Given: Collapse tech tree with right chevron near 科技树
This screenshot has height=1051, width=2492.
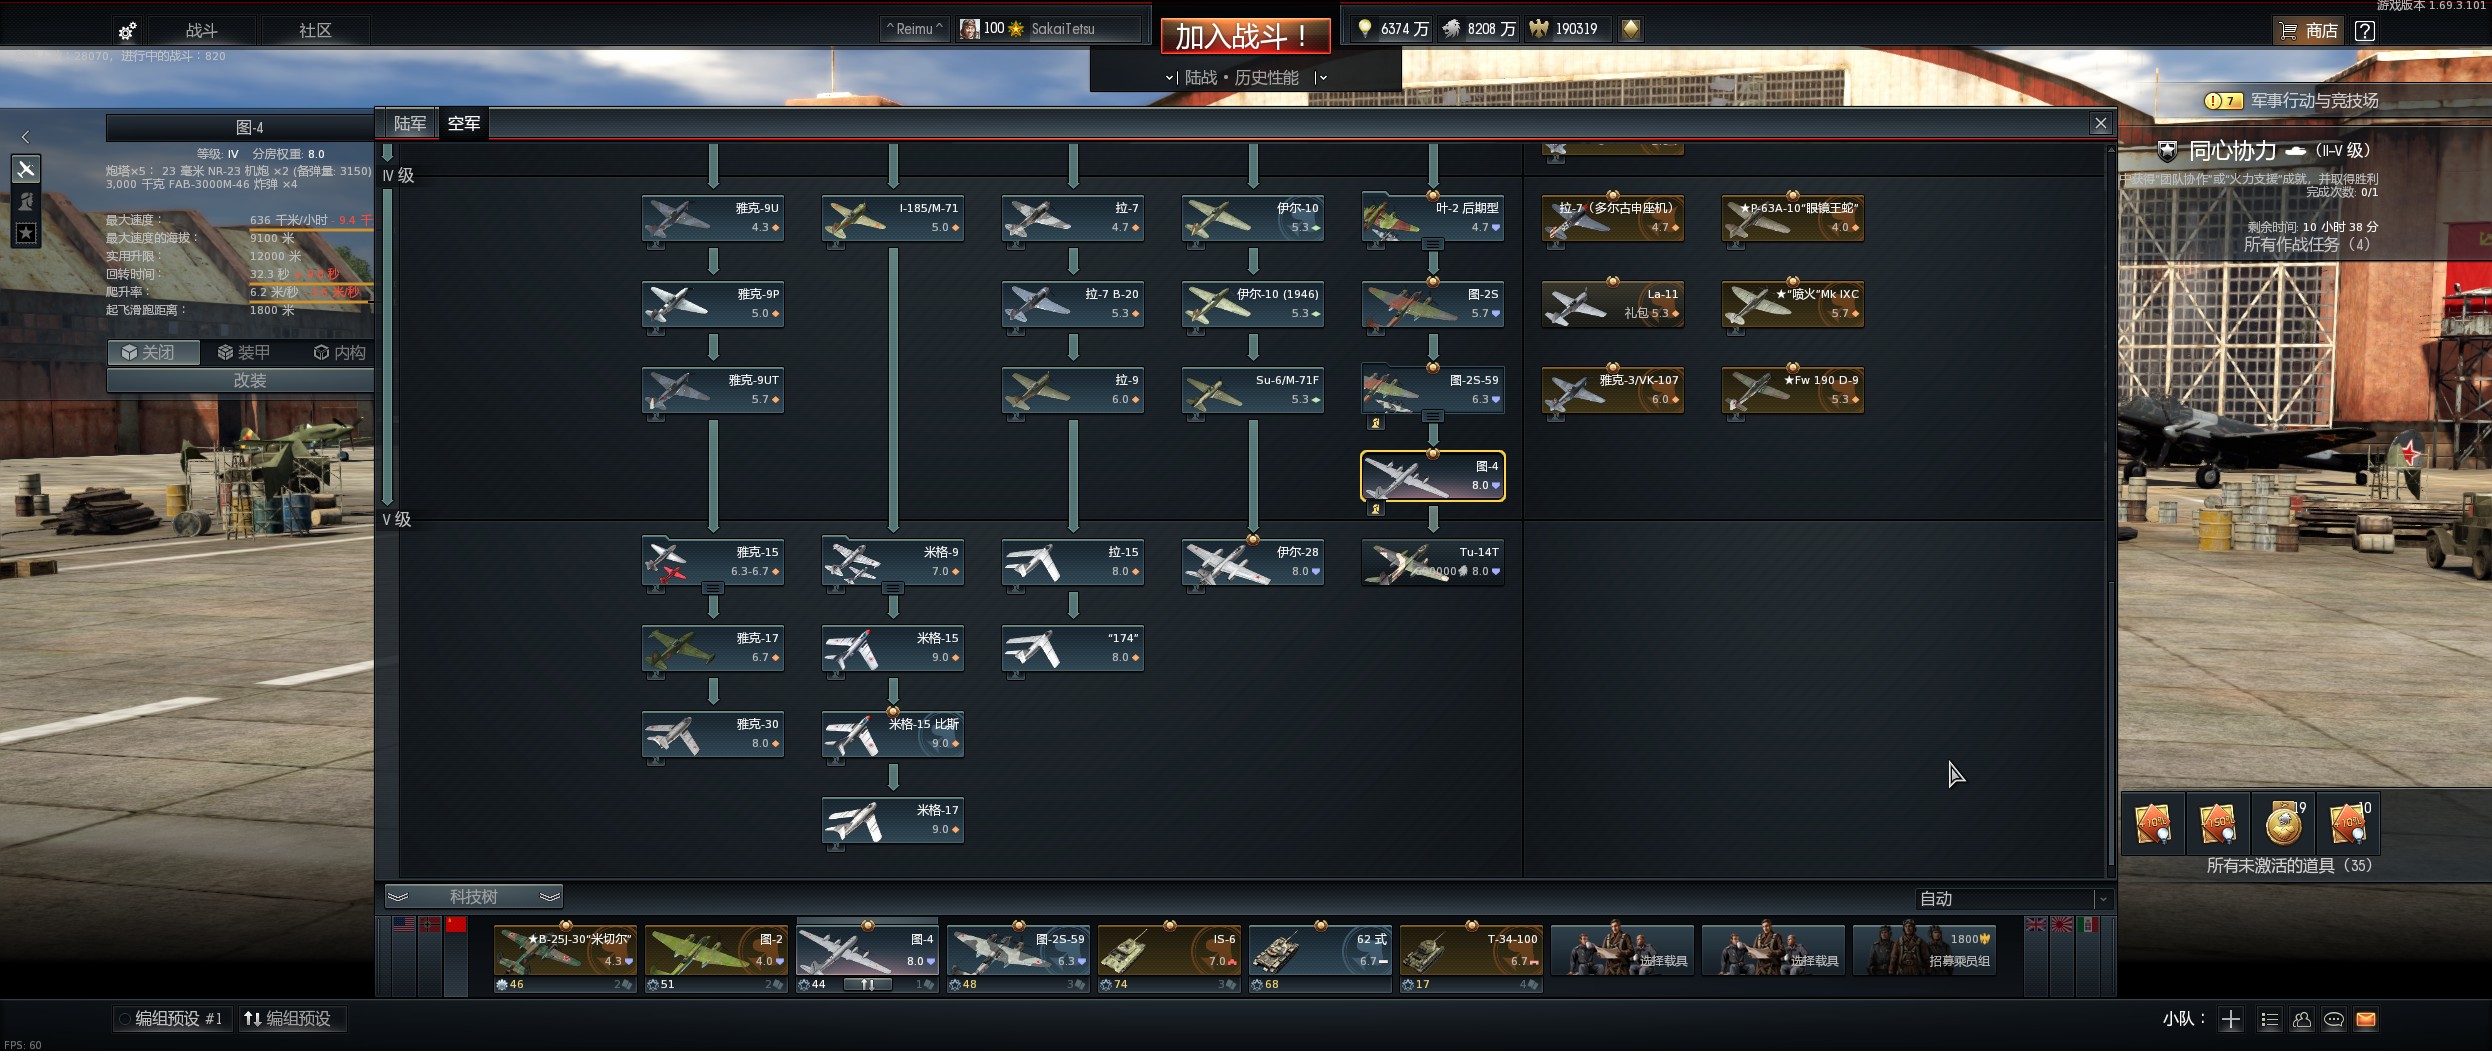Looking at the screenshot, I should [550, 897].
